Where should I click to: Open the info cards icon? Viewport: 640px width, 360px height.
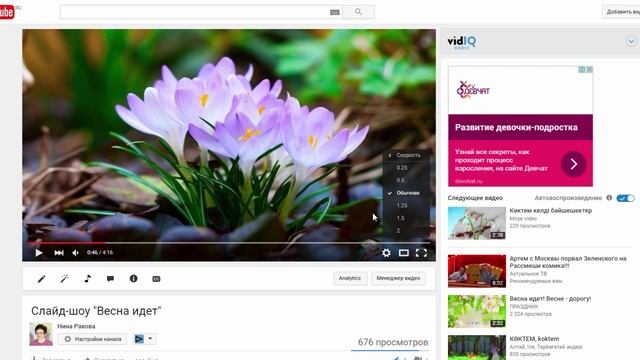pos(133,278)
